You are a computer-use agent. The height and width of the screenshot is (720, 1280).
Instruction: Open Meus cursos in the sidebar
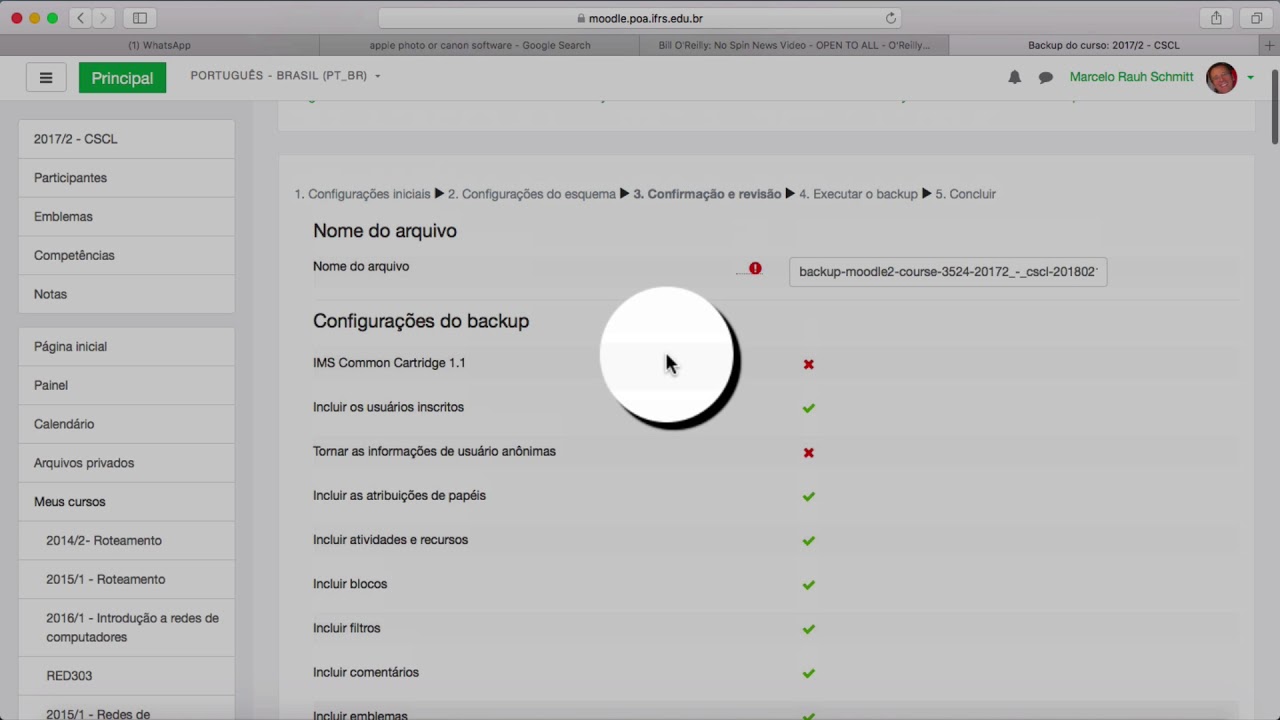pos(127,503)
